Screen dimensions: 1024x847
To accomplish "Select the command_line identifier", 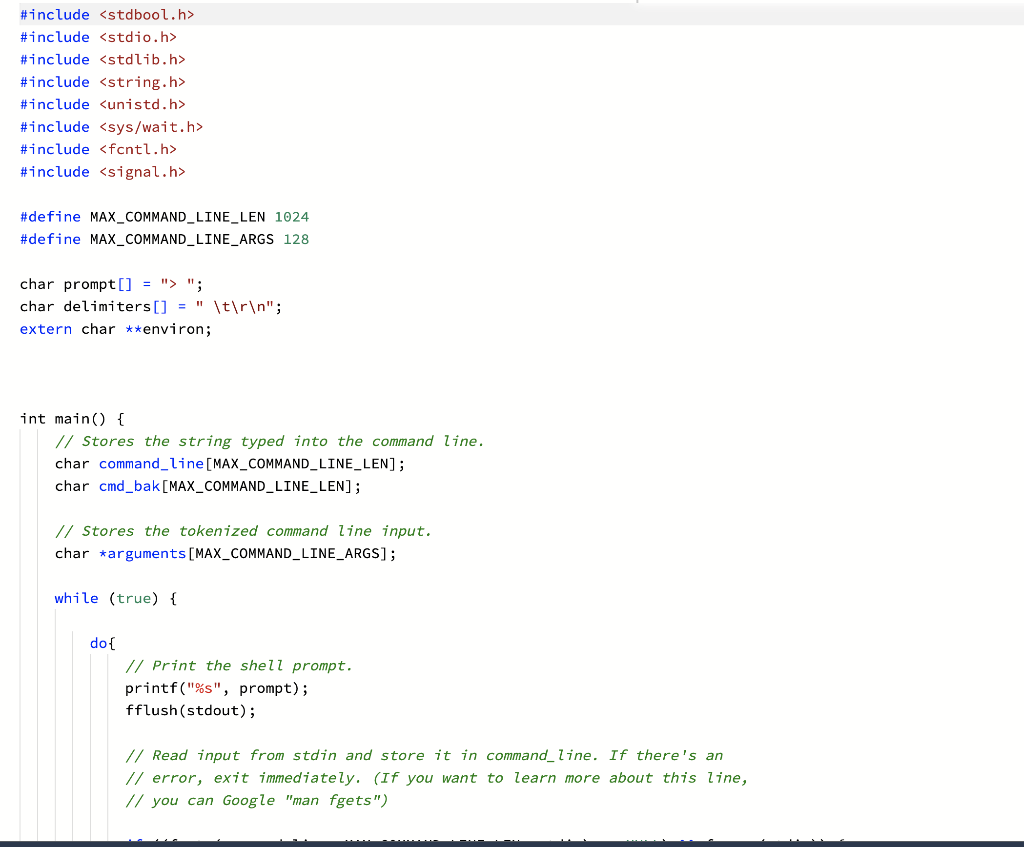I will [150, 463].
